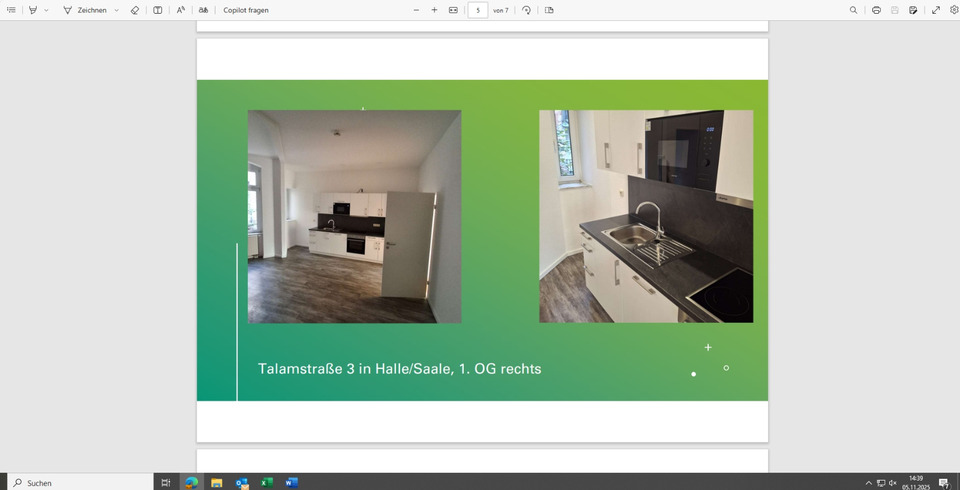The height and width of the screenshot is (490, 960).
Task: Zoom out with the minus button
Action: [x=417, y=10]
